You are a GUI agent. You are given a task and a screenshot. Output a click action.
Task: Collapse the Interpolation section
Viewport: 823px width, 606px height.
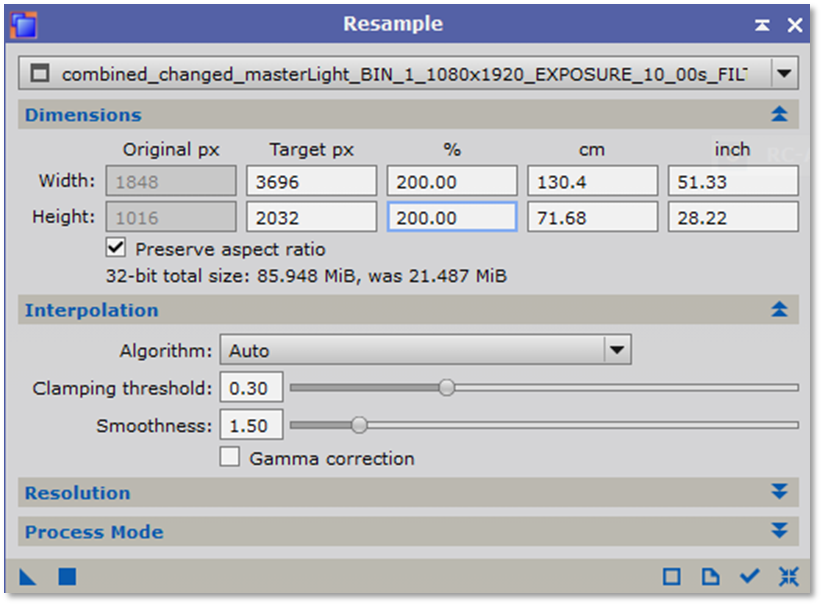pyautogui.click(x=780, y=310)
